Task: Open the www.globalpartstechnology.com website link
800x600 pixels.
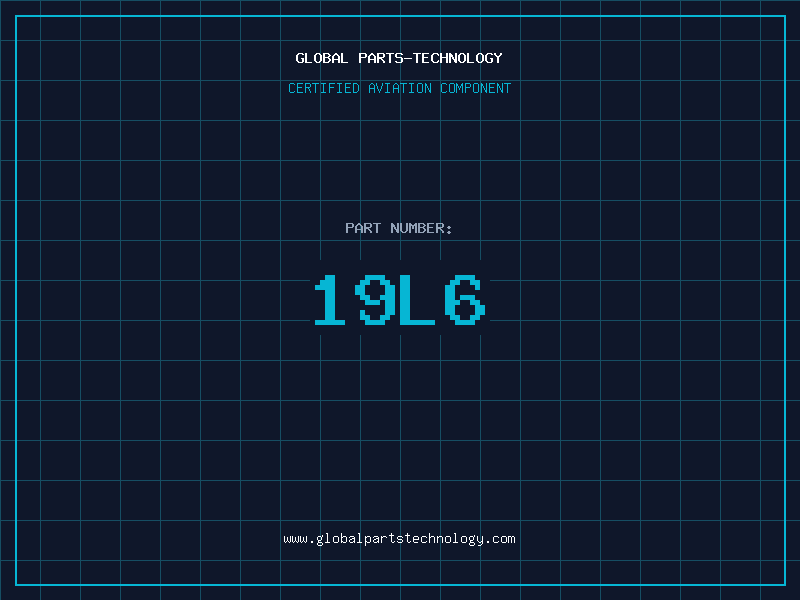Action: coord(399,539)
